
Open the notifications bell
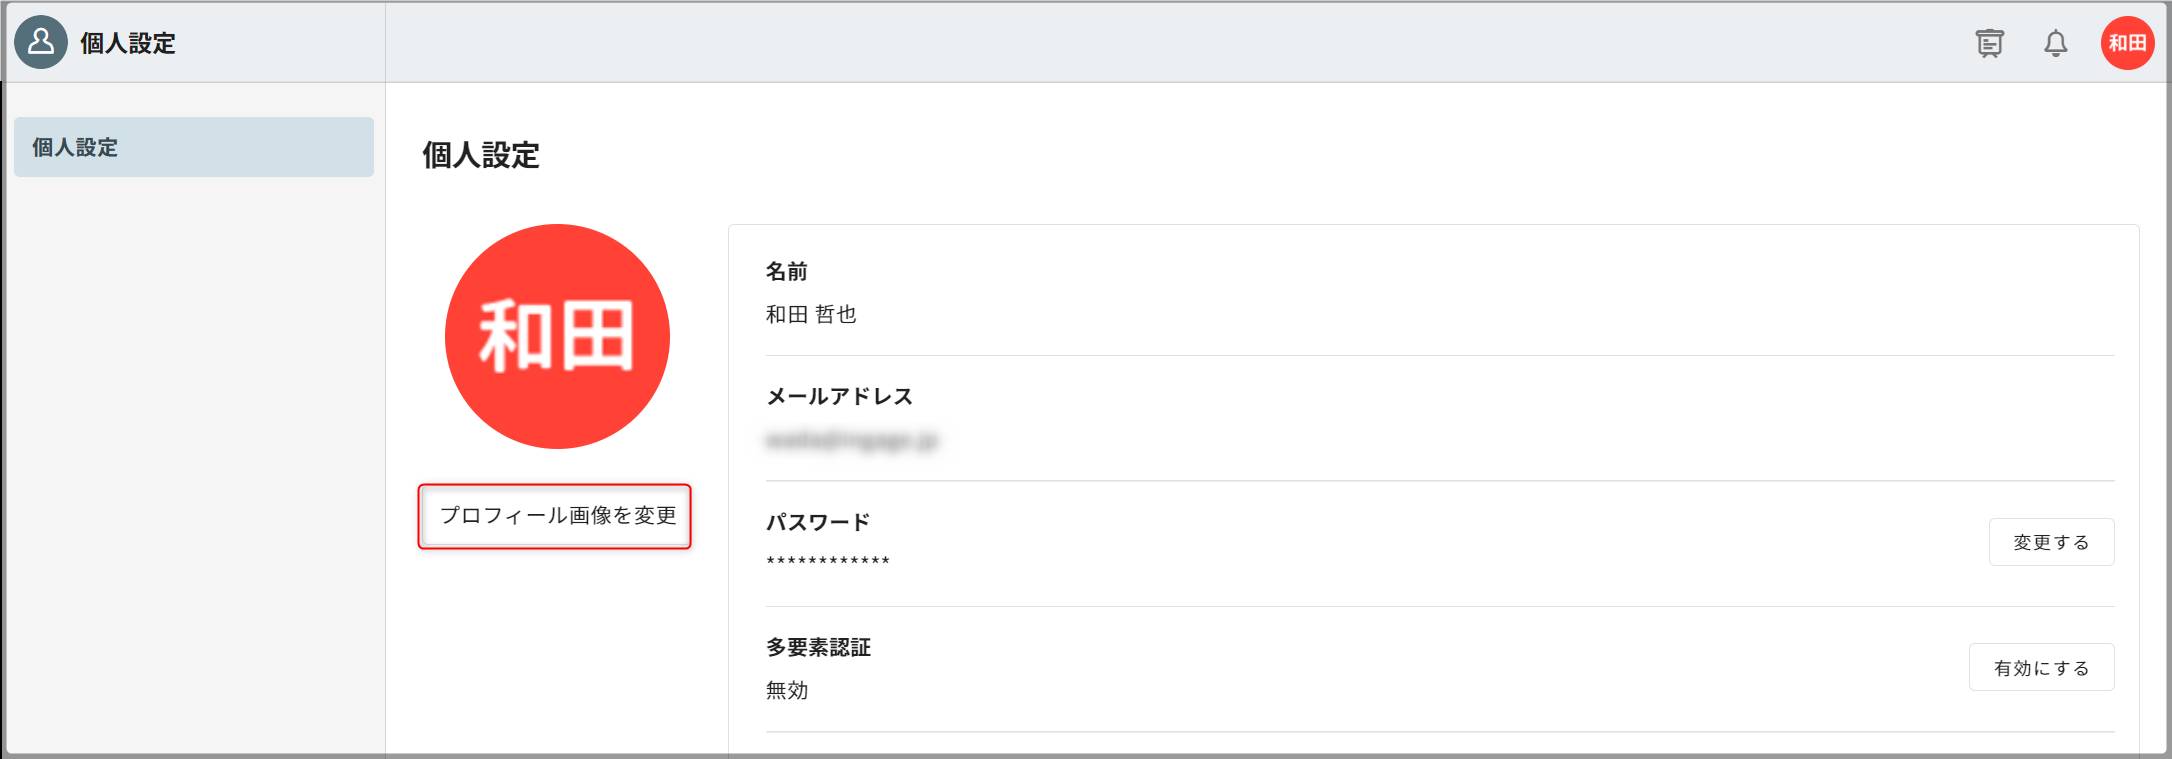[x=2055, y=43]
